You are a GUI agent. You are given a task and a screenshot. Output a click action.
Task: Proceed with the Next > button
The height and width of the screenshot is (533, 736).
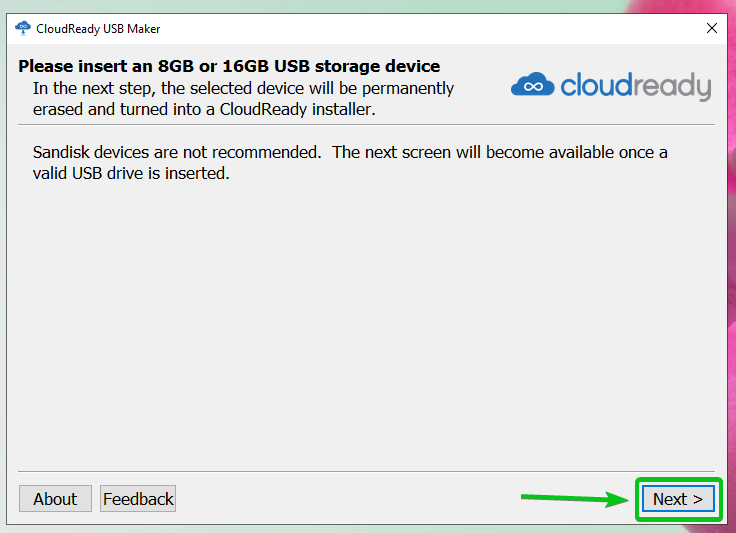(678, 499)
